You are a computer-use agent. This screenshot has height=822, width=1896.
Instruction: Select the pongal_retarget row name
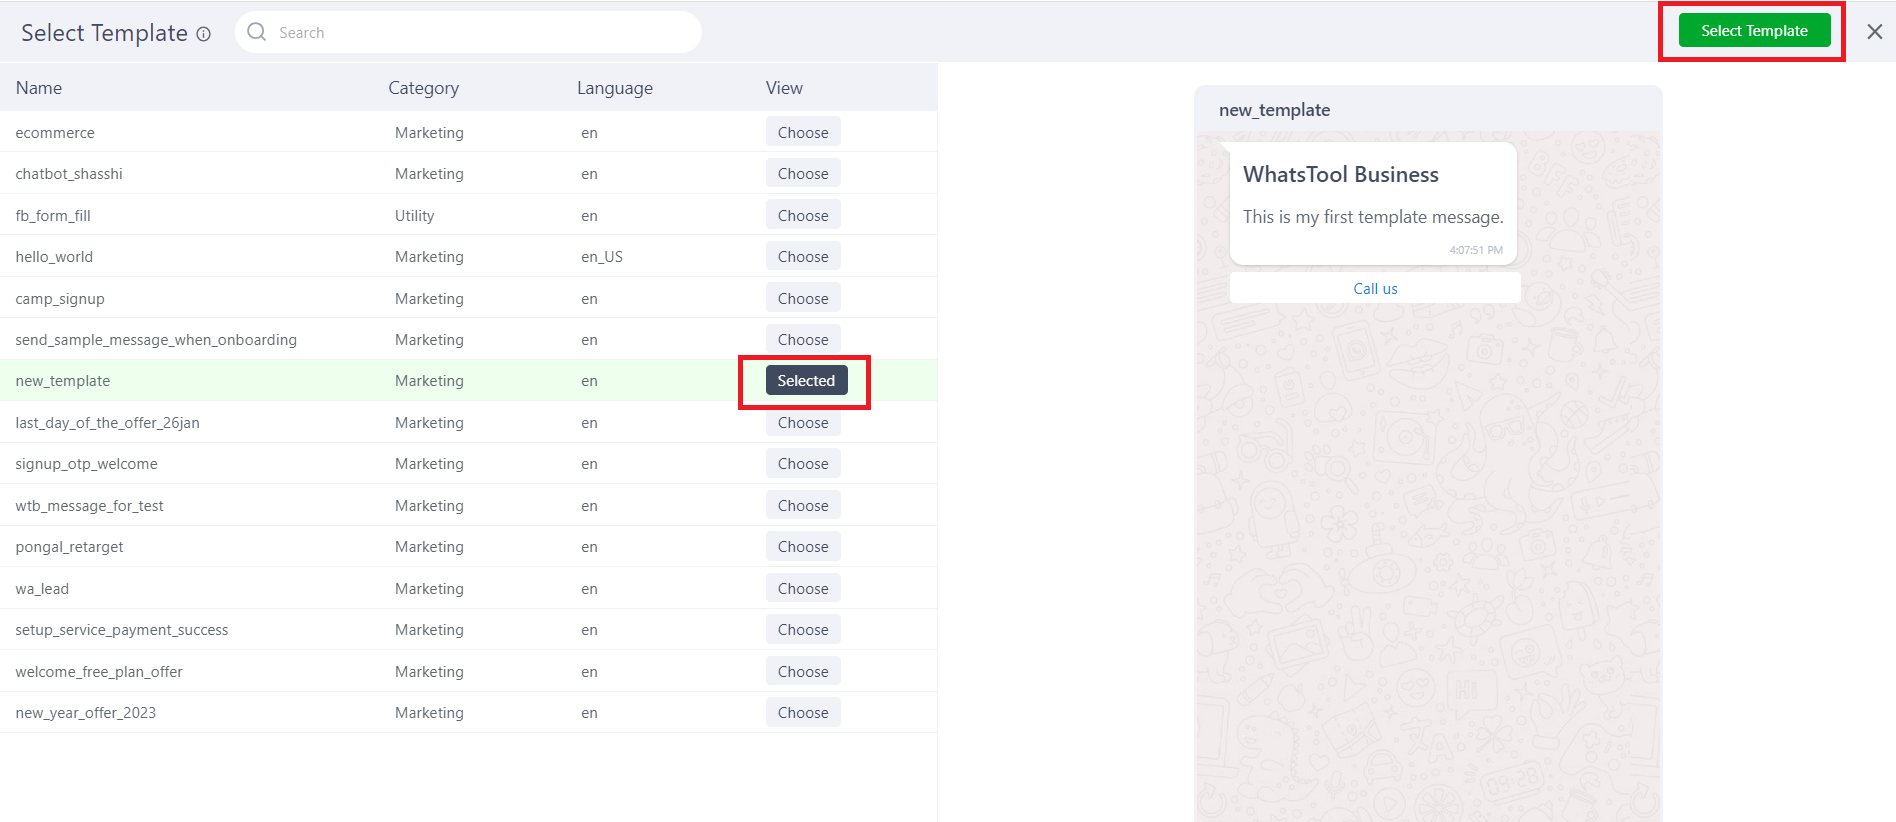pos(69,546)
